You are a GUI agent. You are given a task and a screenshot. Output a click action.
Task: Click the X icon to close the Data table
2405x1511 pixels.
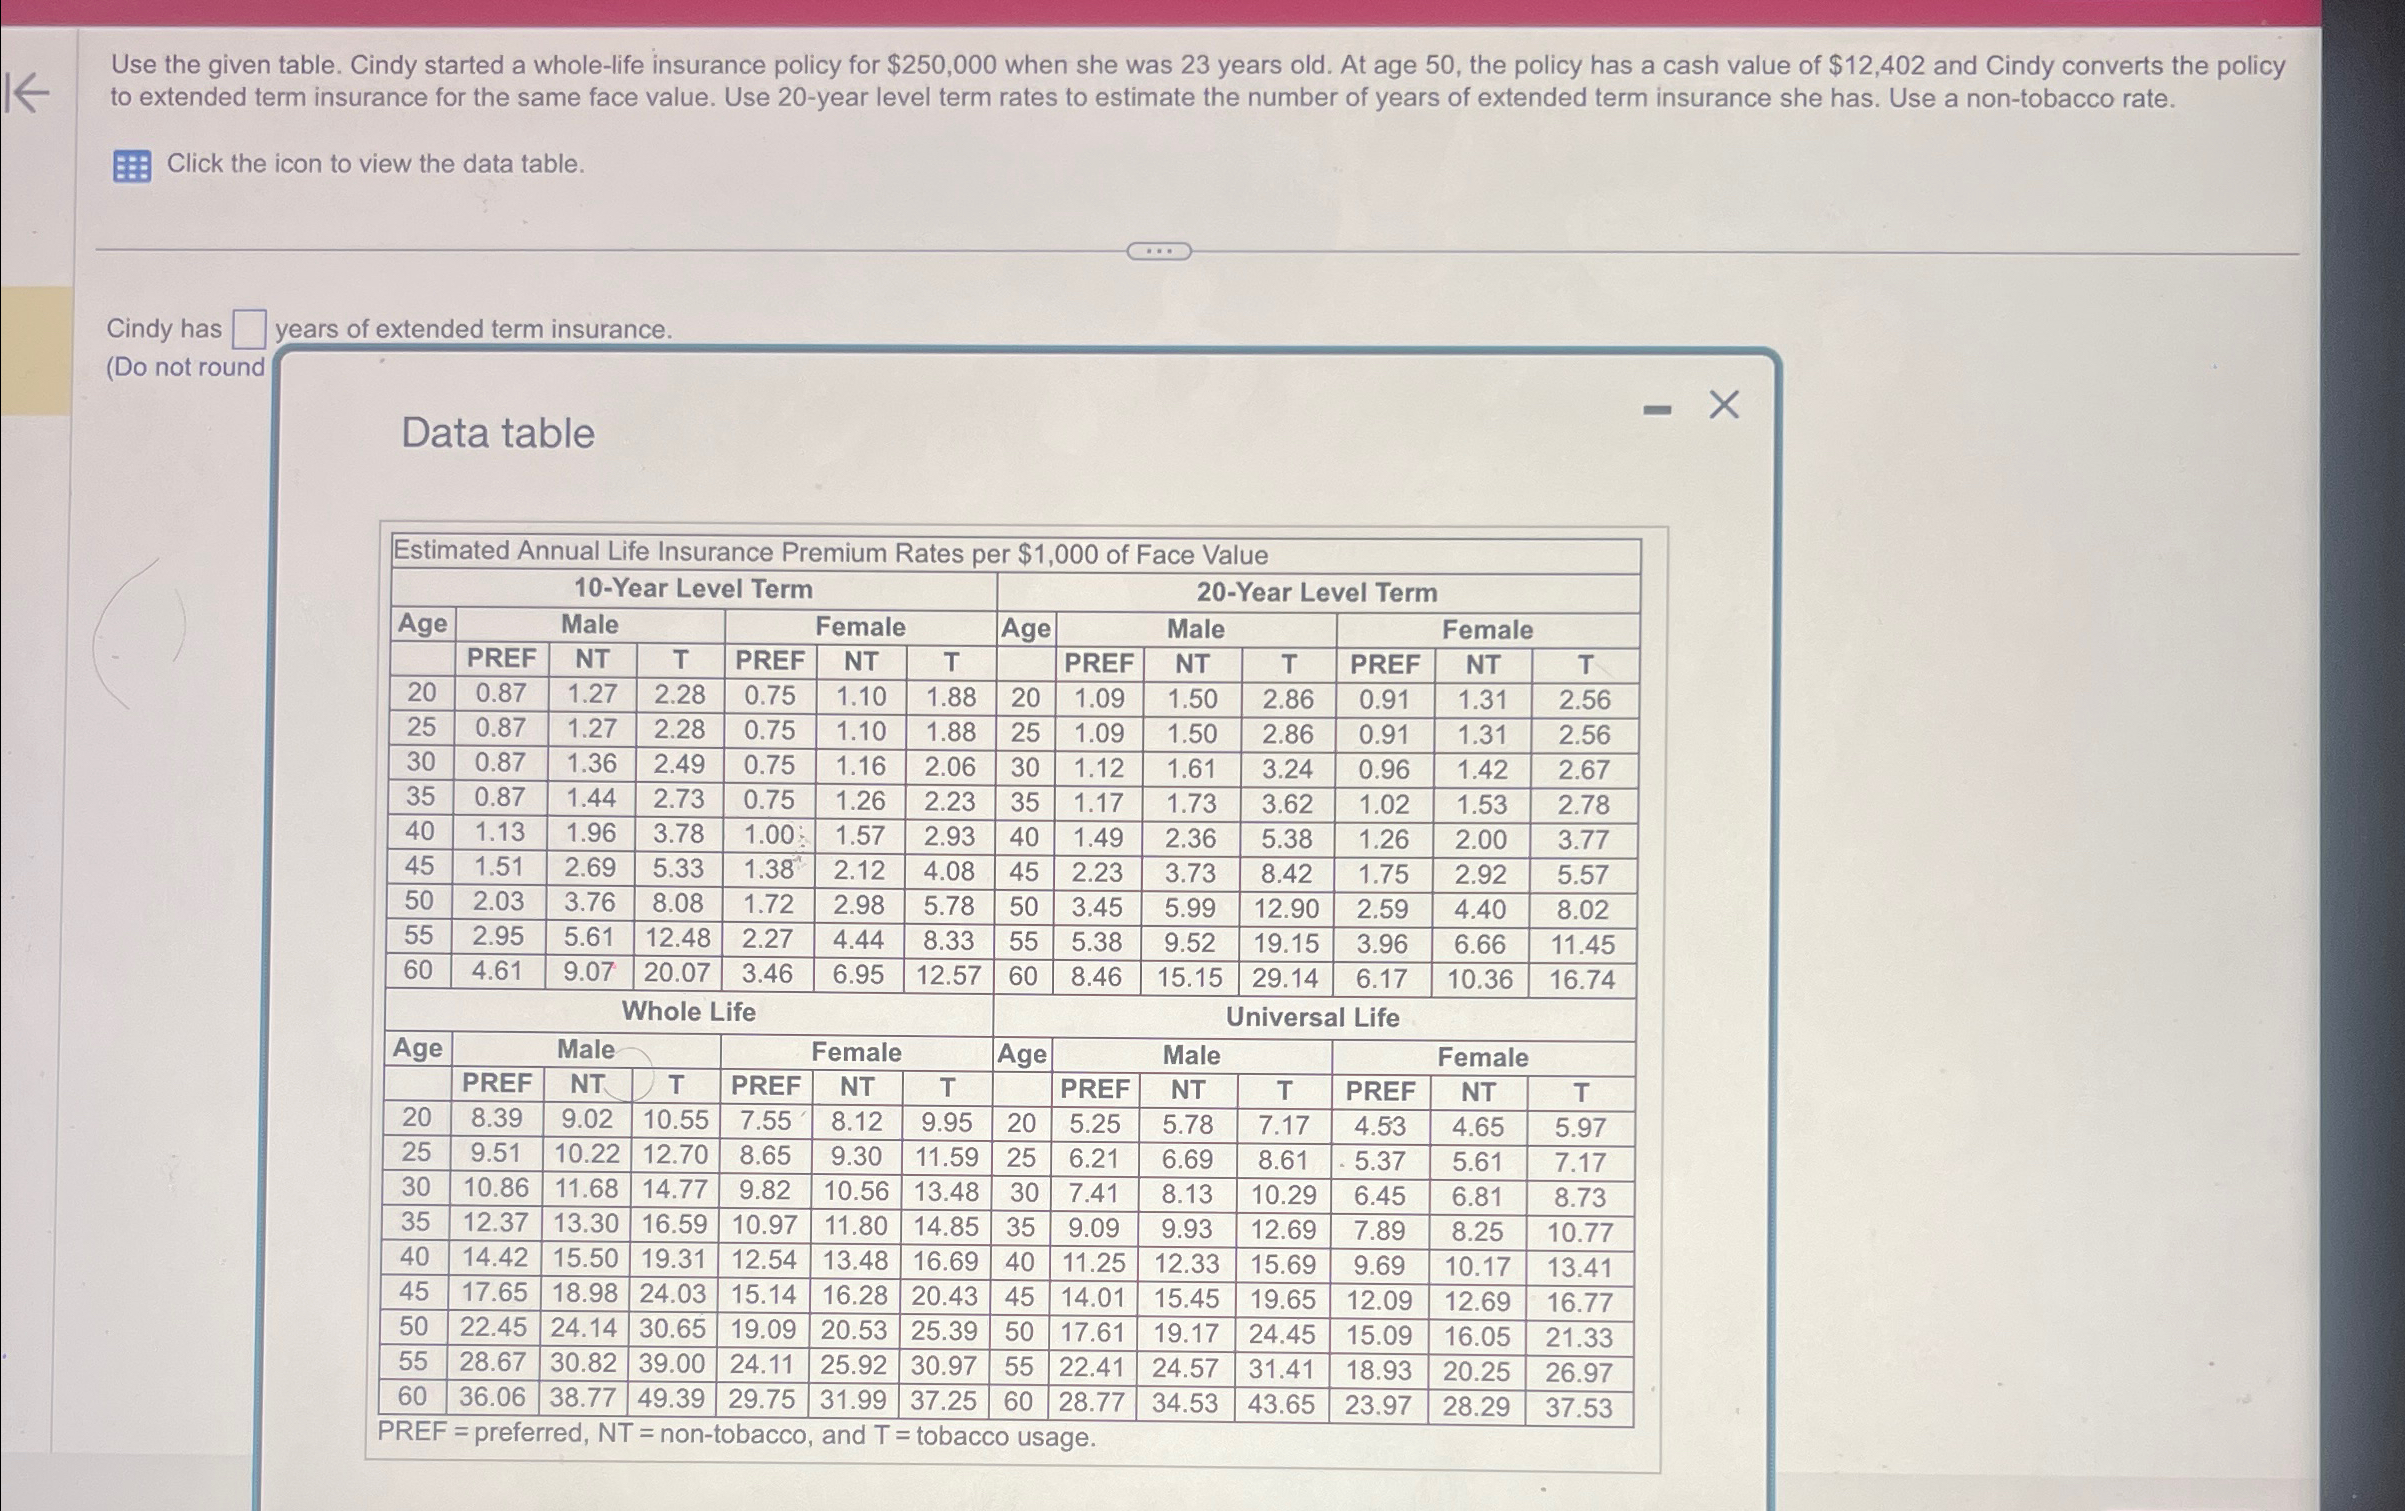tap(1723, 404)
